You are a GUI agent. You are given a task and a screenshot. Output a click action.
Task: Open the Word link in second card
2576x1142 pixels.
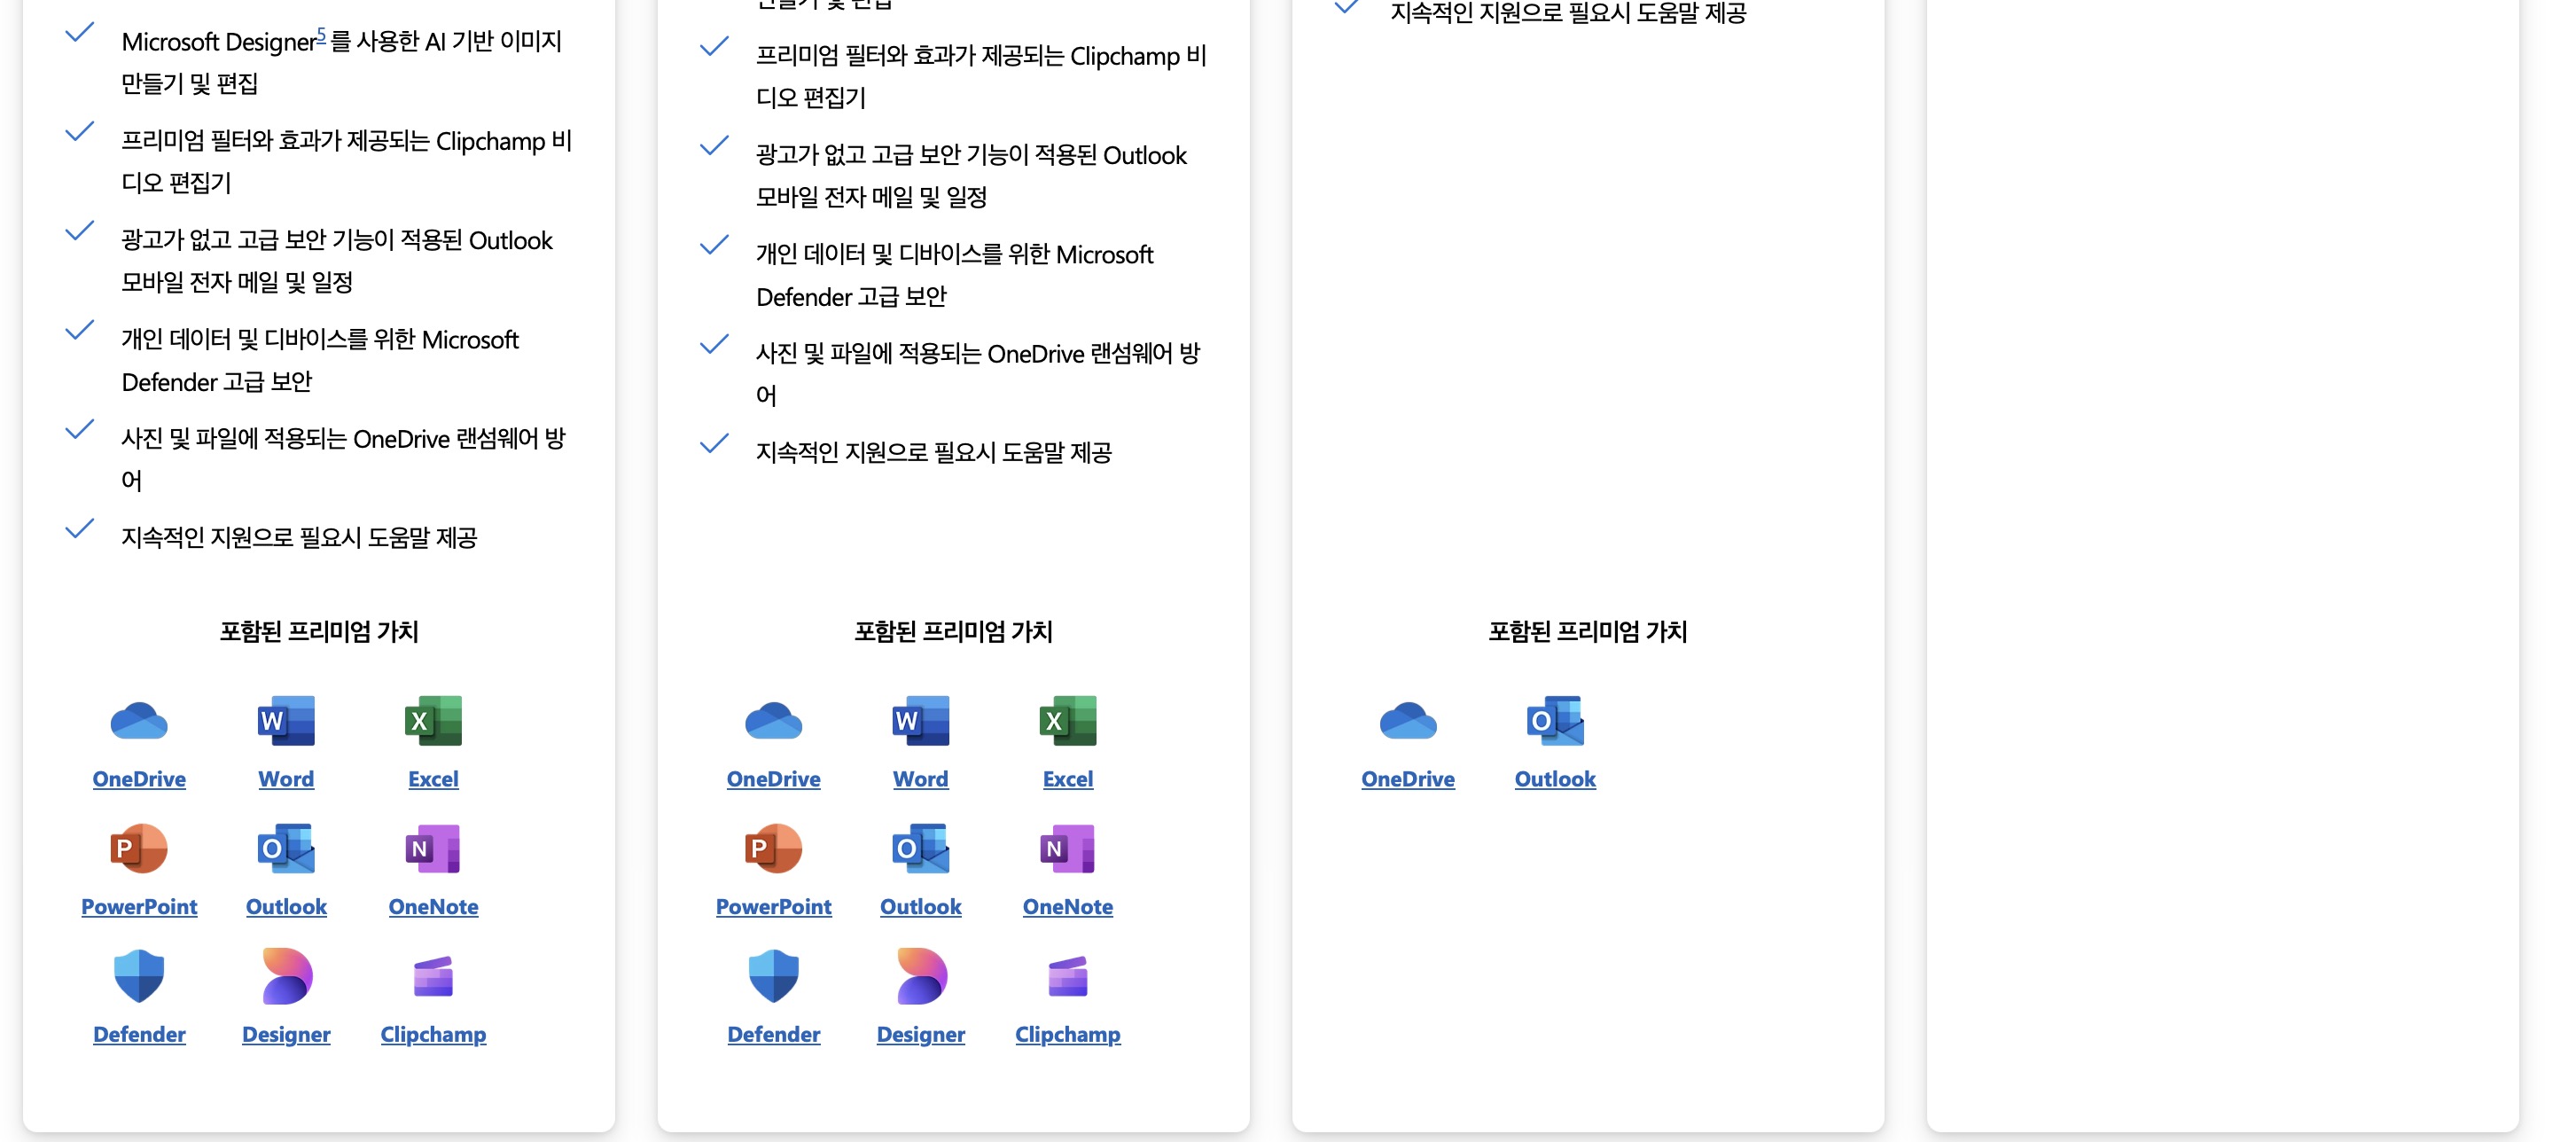(920, 779)
